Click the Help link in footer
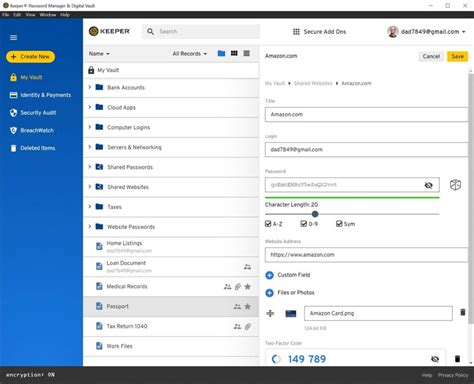 tap(427, 375)
